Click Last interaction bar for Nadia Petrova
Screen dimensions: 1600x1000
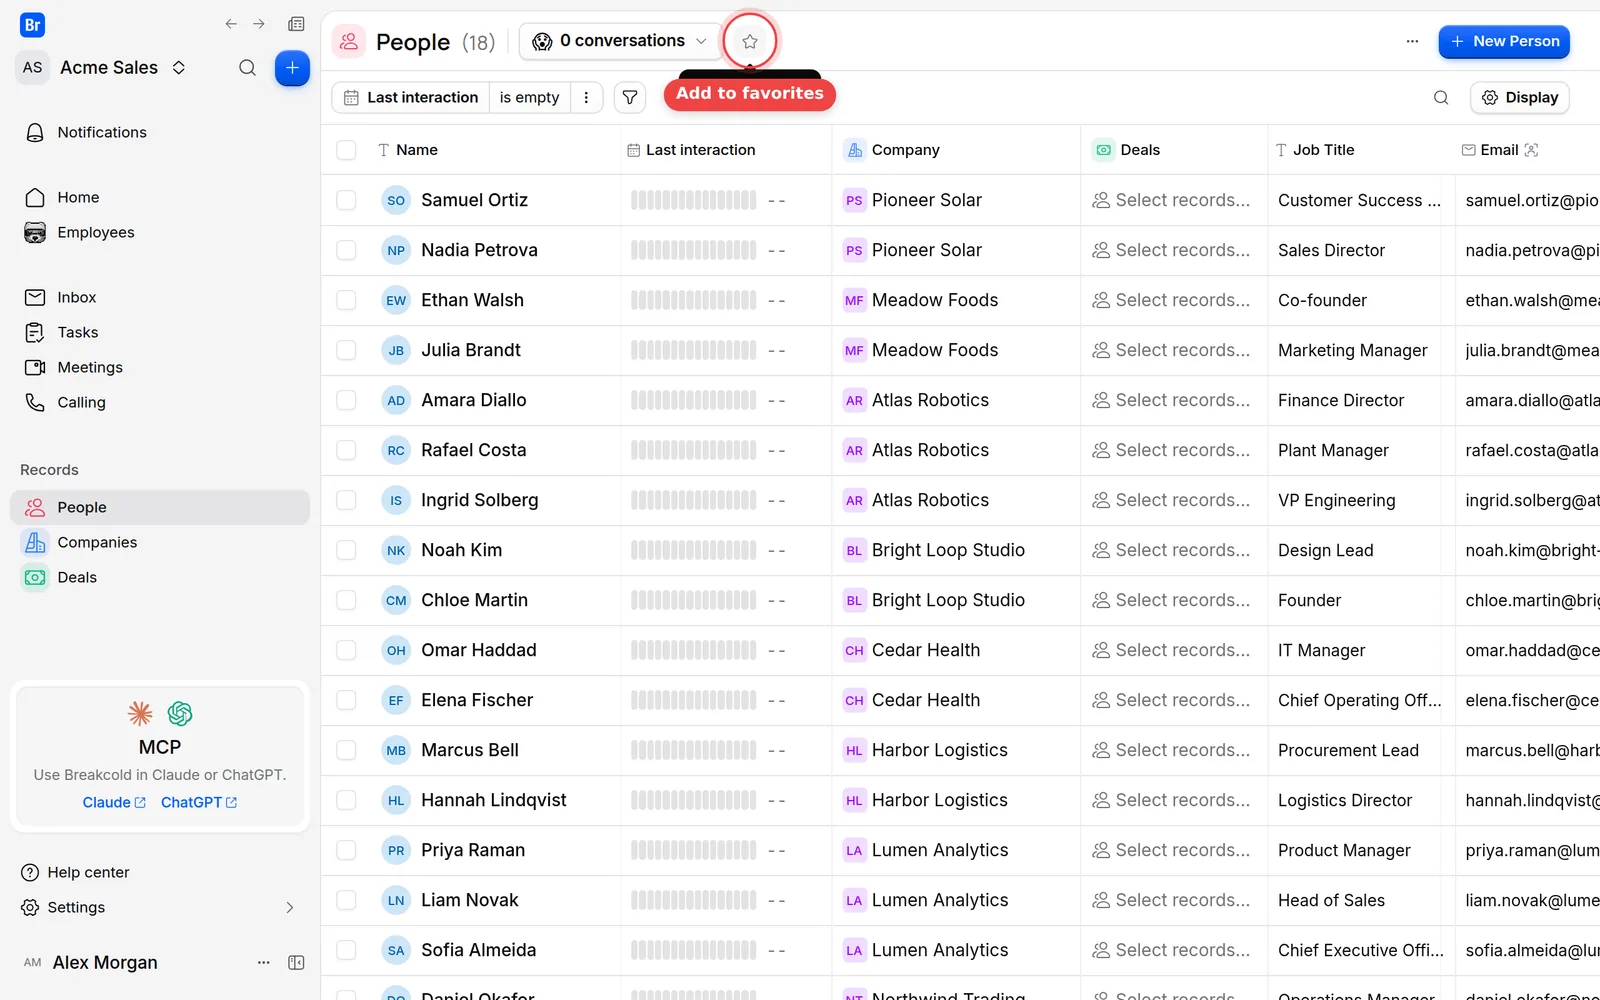click(x=693, y=250)
